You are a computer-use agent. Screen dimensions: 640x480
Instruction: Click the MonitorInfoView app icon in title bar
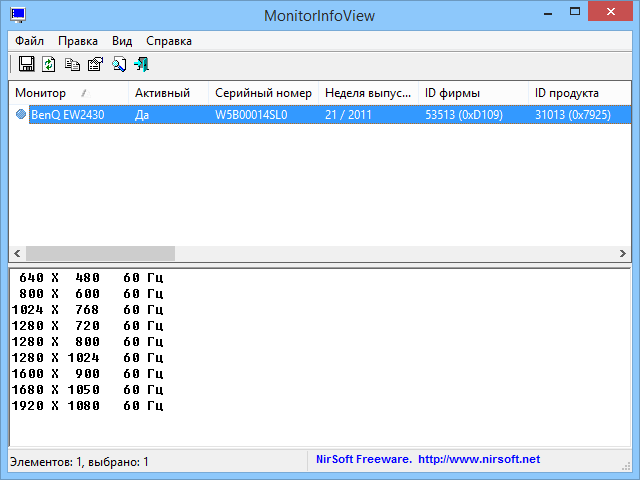18,15
